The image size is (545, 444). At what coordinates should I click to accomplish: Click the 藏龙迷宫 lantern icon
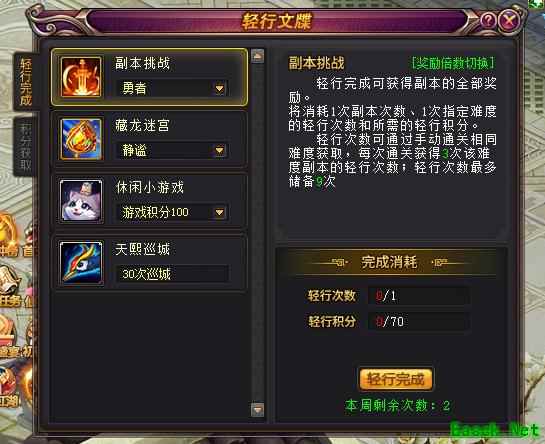pyautogui.click(x=81, y=139)
